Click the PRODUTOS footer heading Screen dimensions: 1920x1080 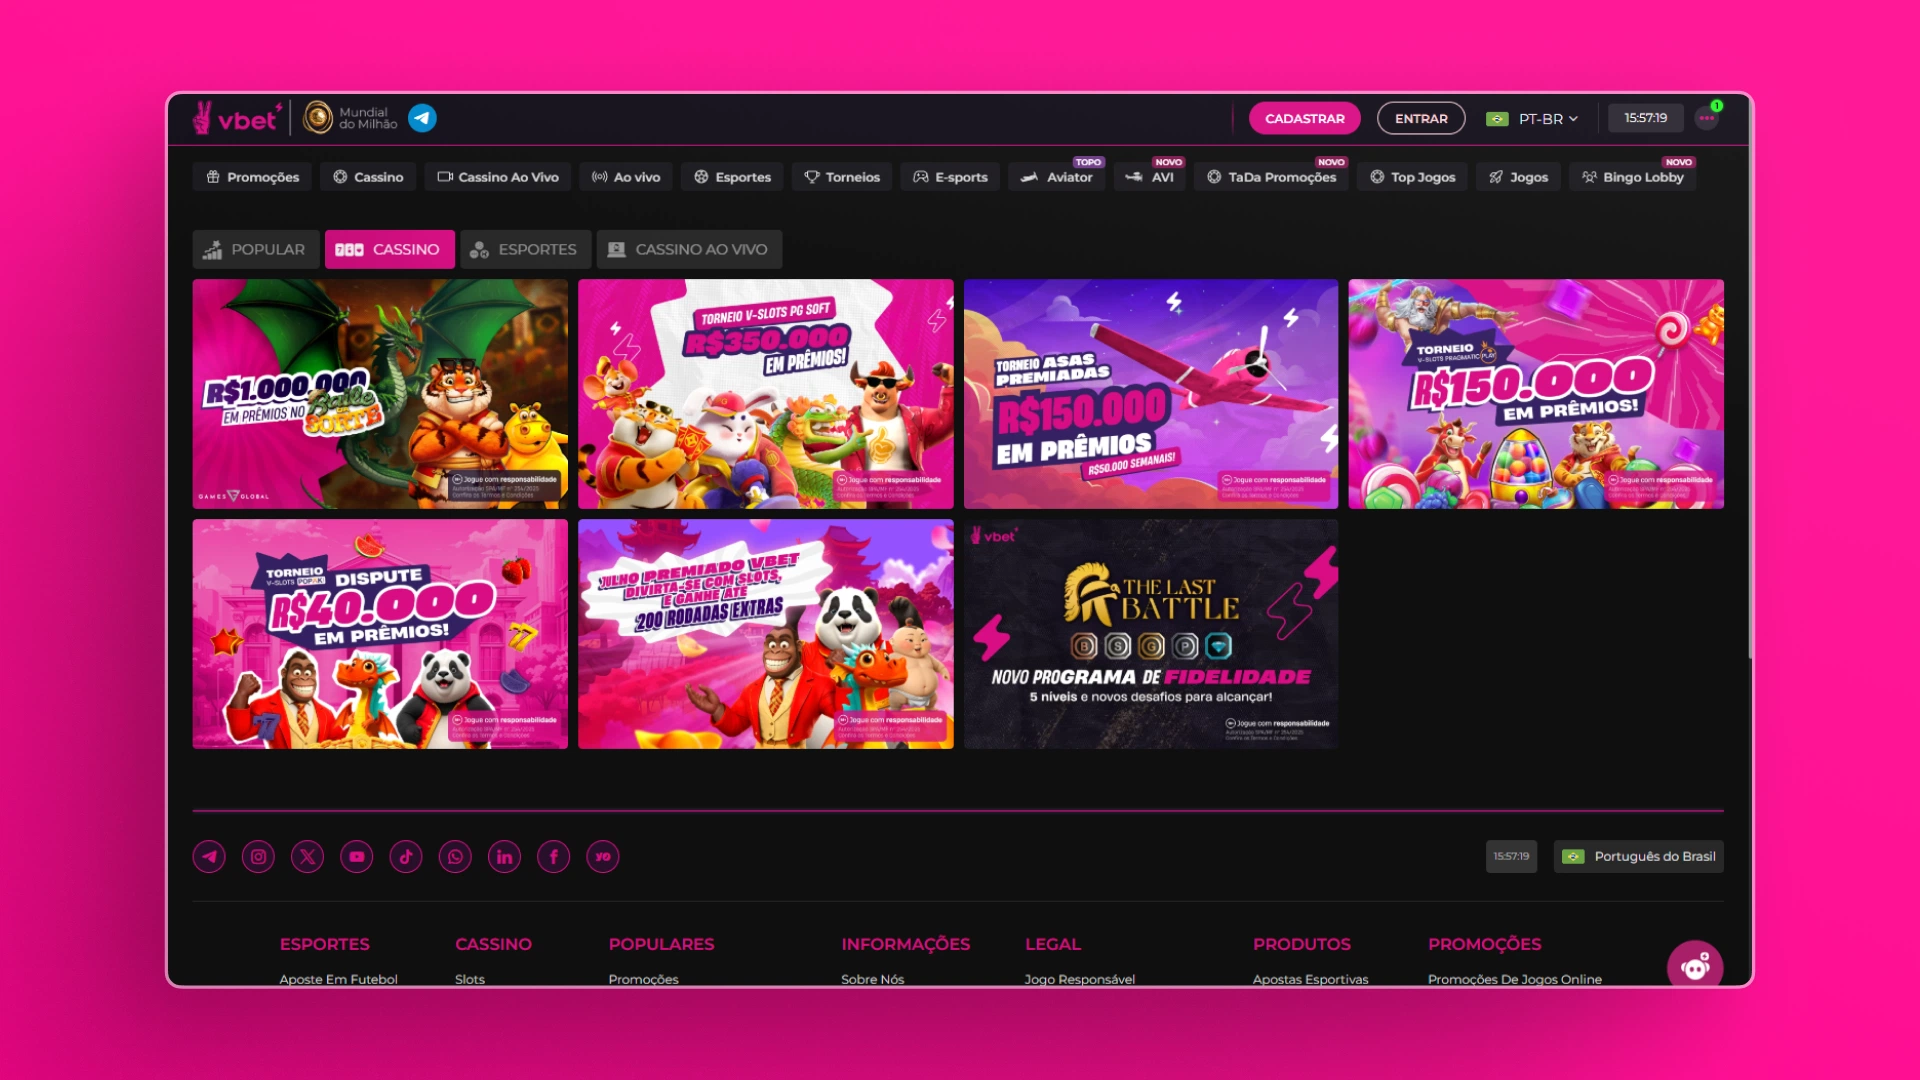click(1302, 944)
